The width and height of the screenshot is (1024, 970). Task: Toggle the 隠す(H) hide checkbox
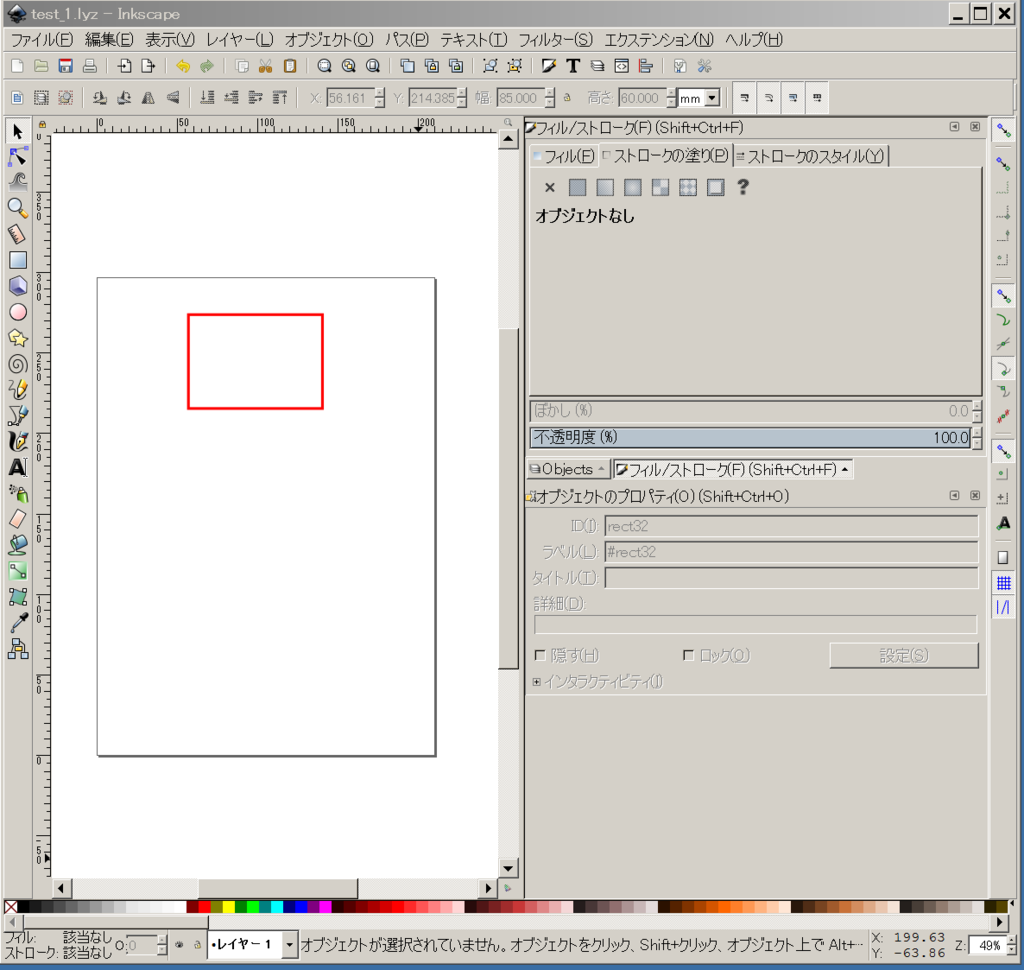point(540,655)
